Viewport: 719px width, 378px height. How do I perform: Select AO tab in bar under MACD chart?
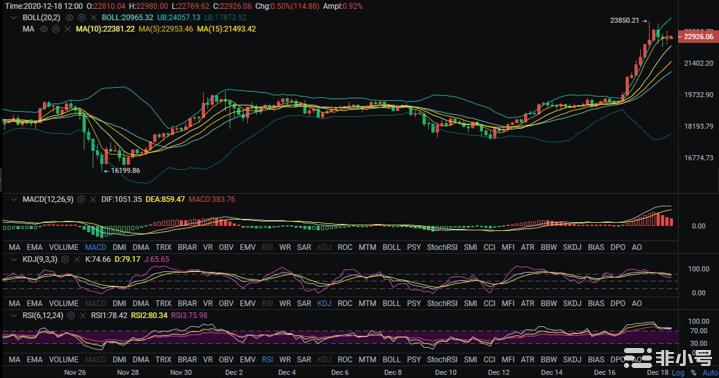(636, 247)
